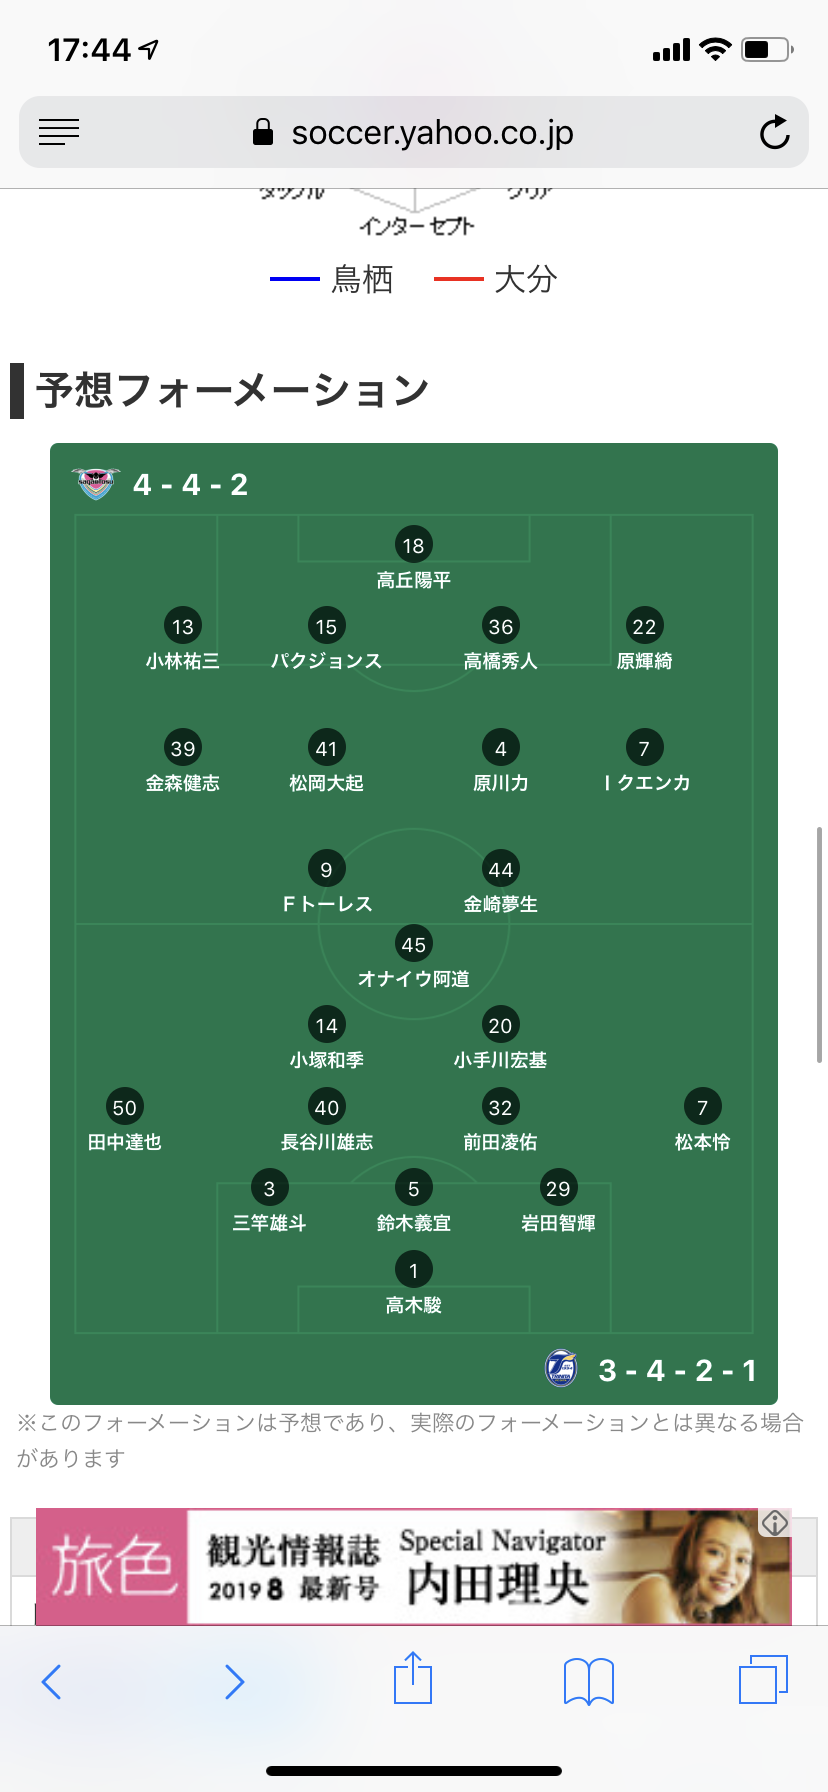Tap the Safari forward arrow
828x1792 pixels.
click(234, 1681)
